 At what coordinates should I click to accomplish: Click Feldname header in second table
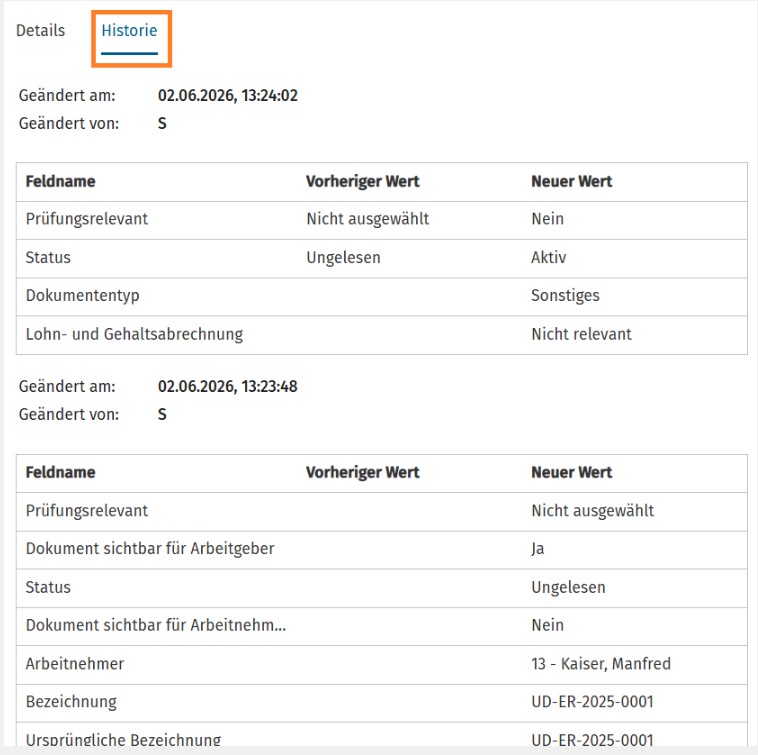(x=60, y=472)
